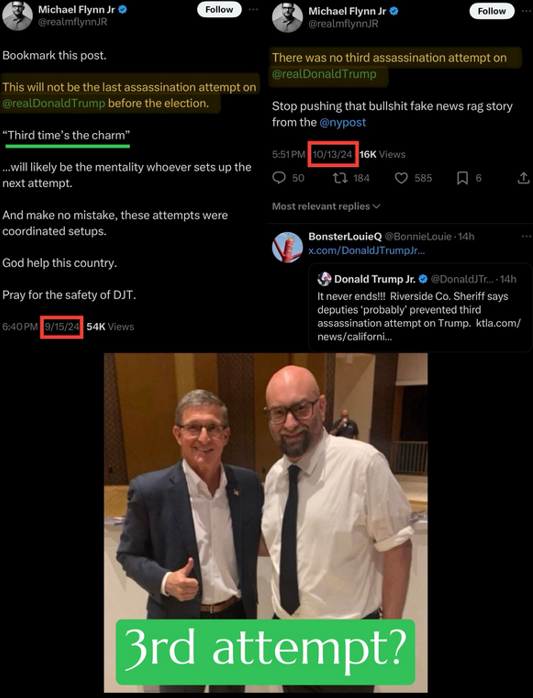This screenshot has width=533, height=698.
Task: Open BonsterLouieQ's profile avatar
Action: tap(287, 247)
